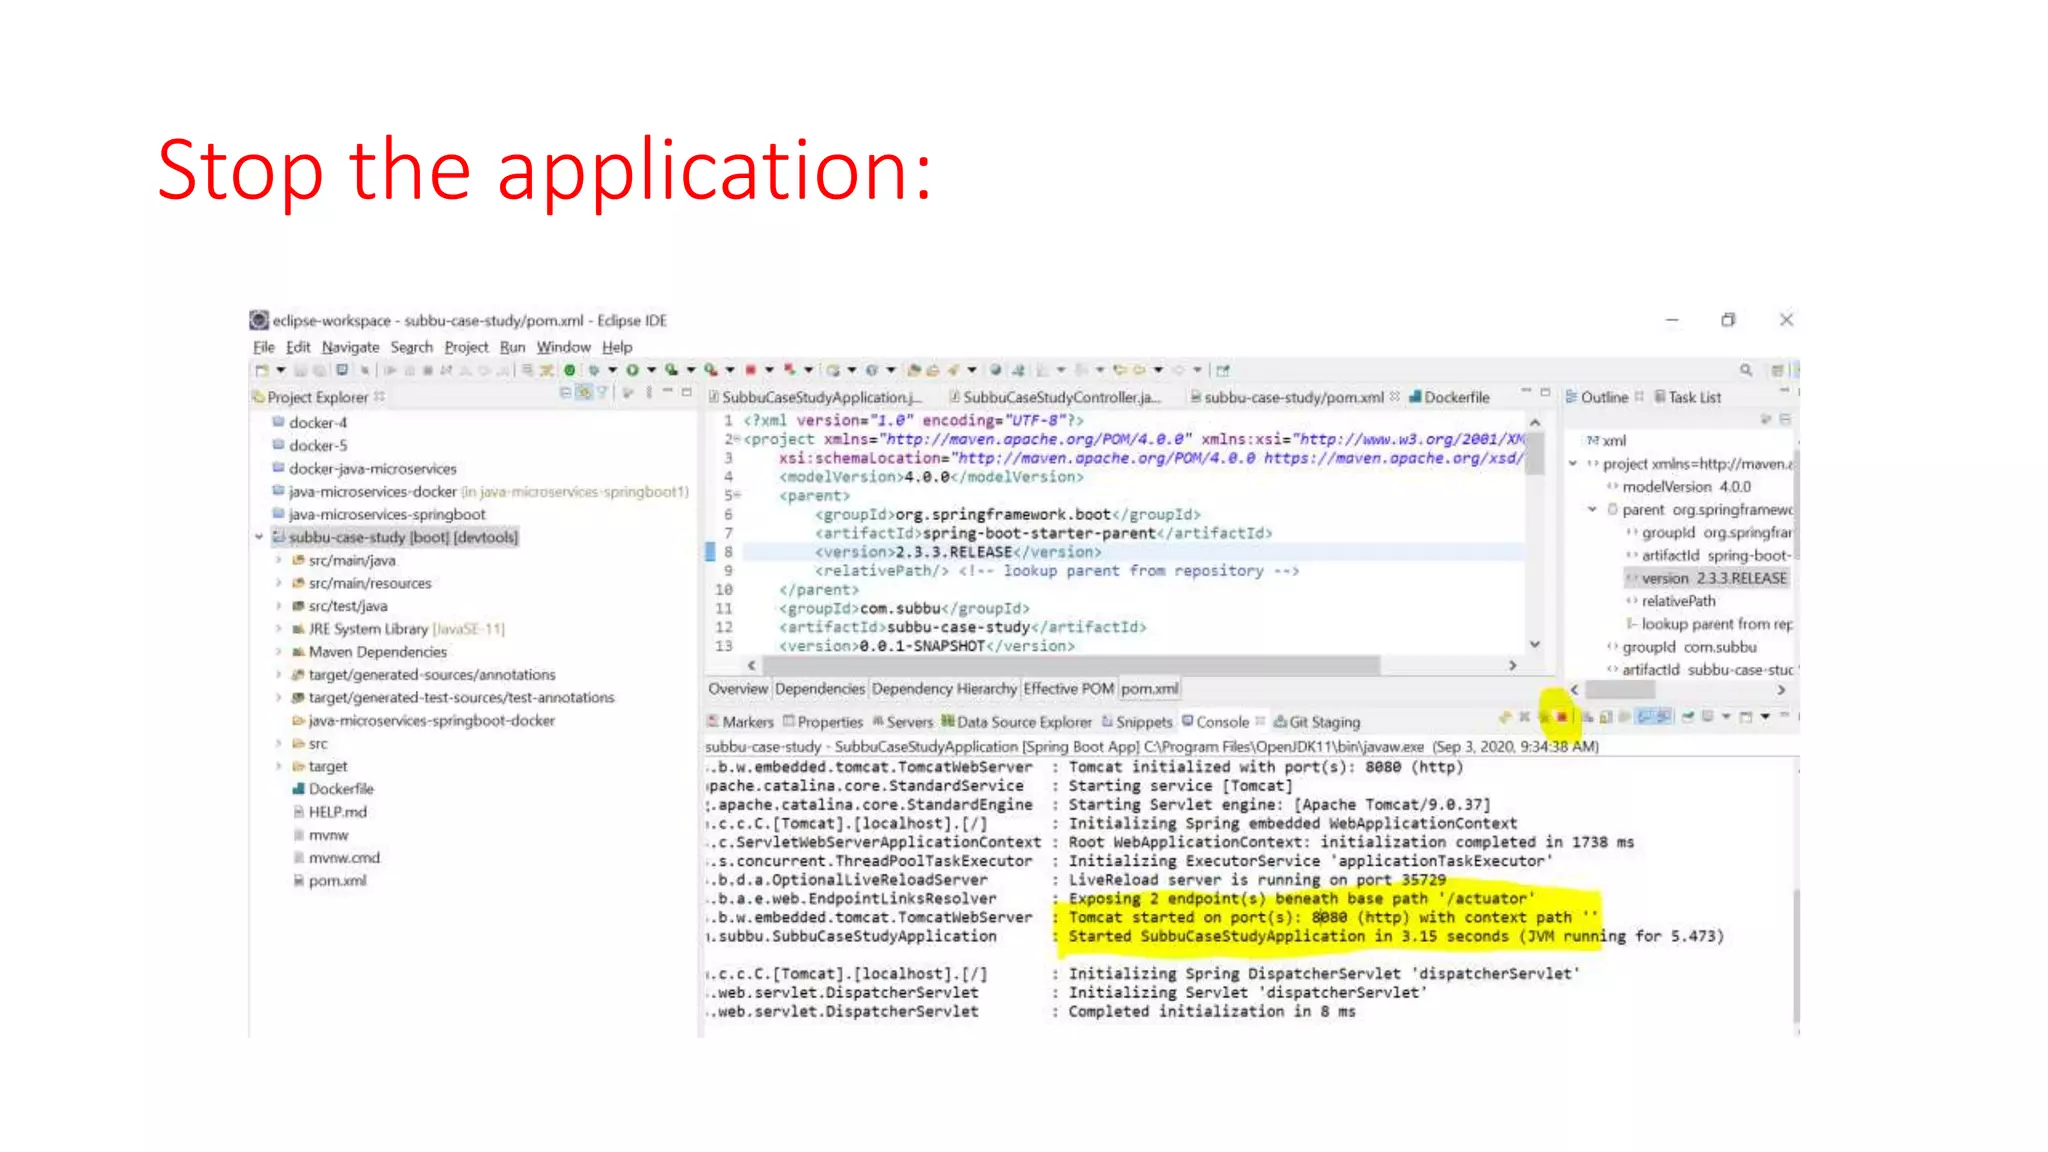2048x1152 pixels.
Task: Click the filter icon in Project Explorer
Action: coord(602,393)
